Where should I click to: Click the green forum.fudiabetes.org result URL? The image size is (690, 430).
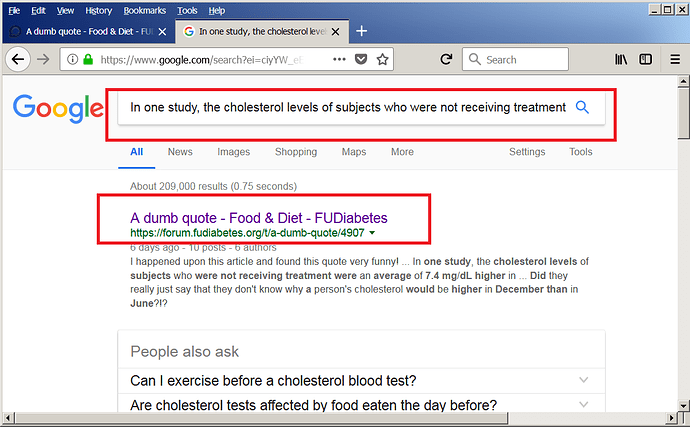(247, 233)
